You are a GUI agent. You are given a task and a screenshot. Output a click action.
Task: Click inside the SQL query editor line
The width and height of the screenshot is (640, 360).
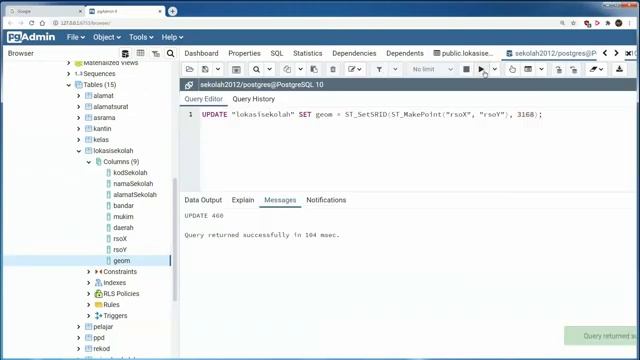(x=371, y=115)
